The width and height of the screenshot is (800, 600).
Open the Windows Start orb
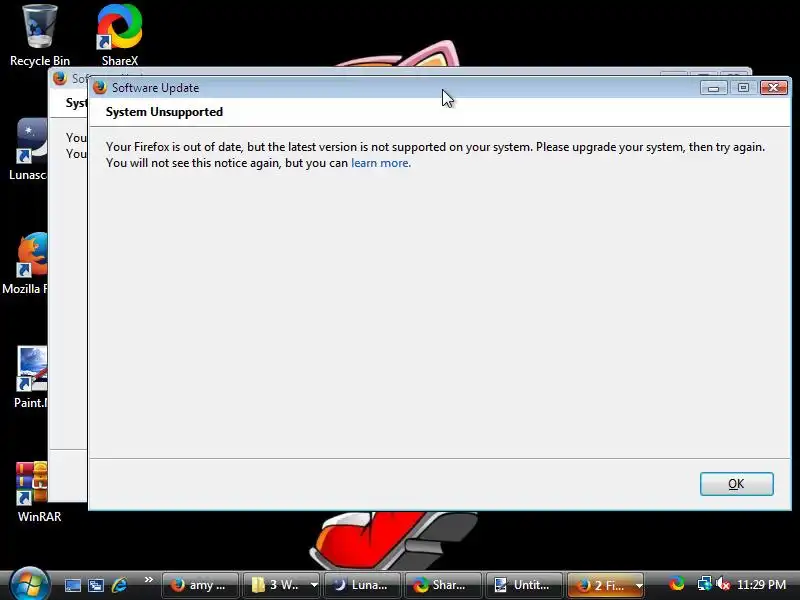29,584
